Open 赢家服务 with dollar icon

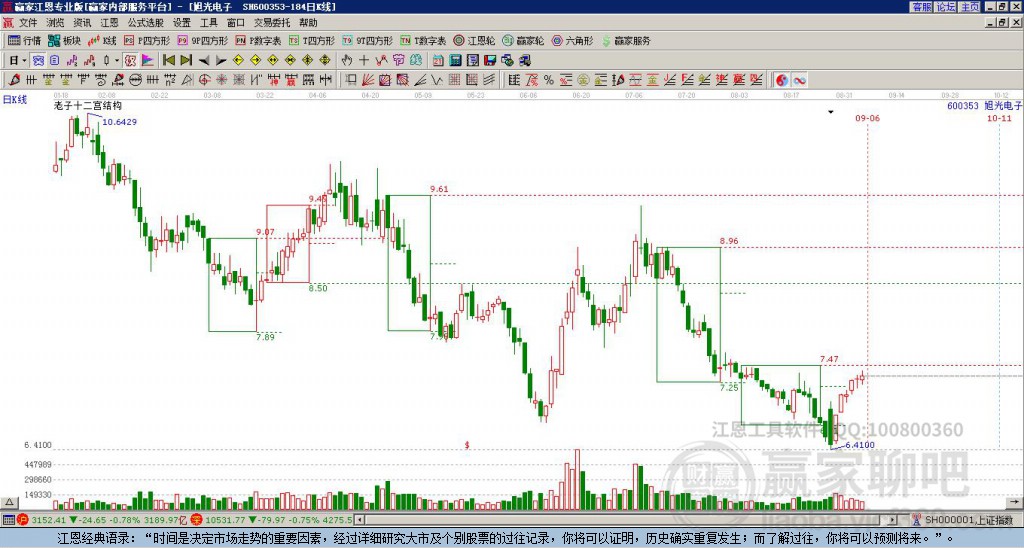click(626, 40)
